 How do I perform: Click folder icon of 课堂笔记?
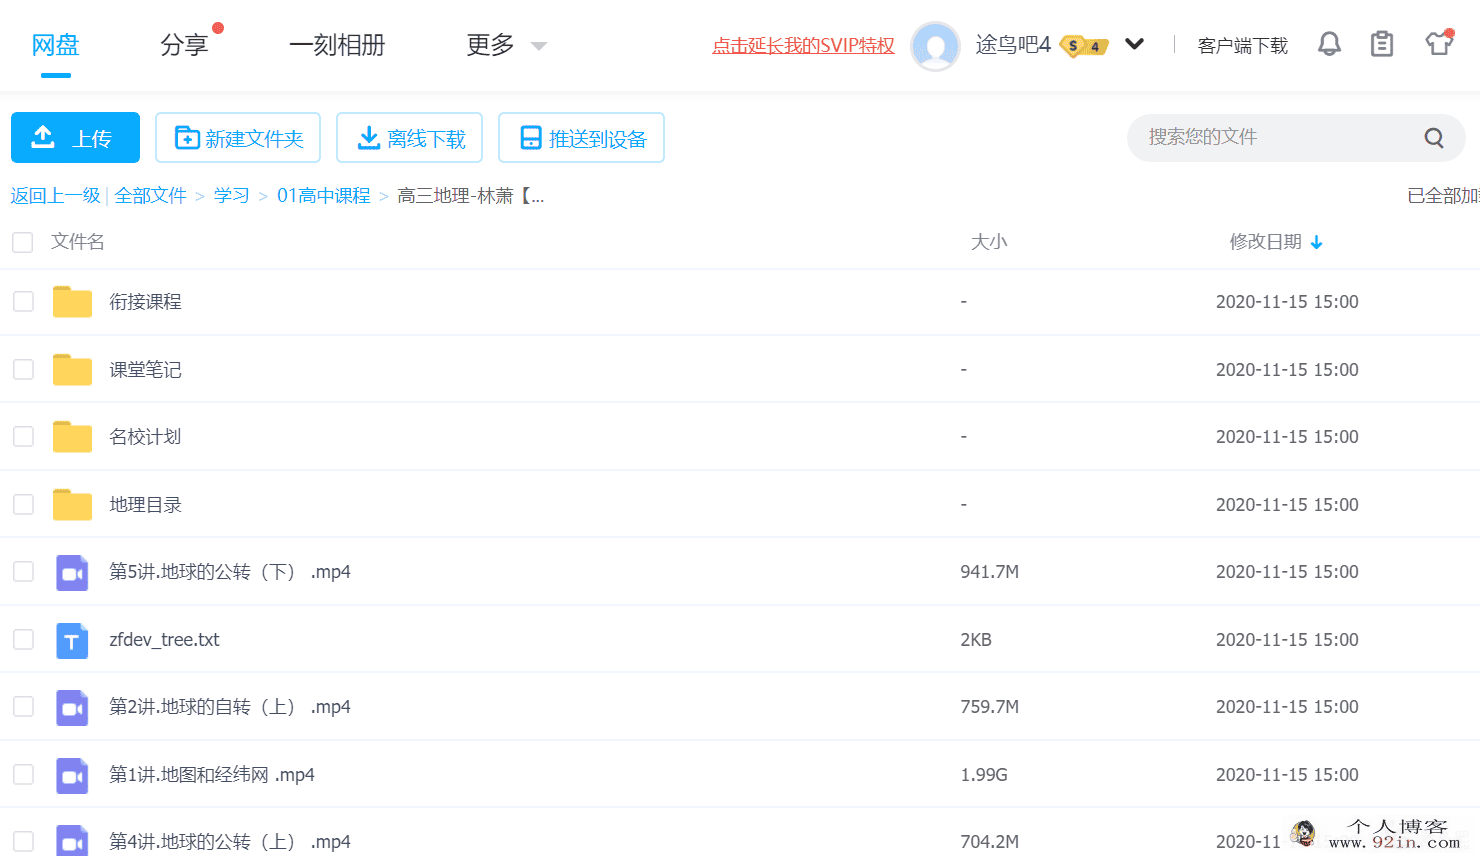[x=72, y=370]
